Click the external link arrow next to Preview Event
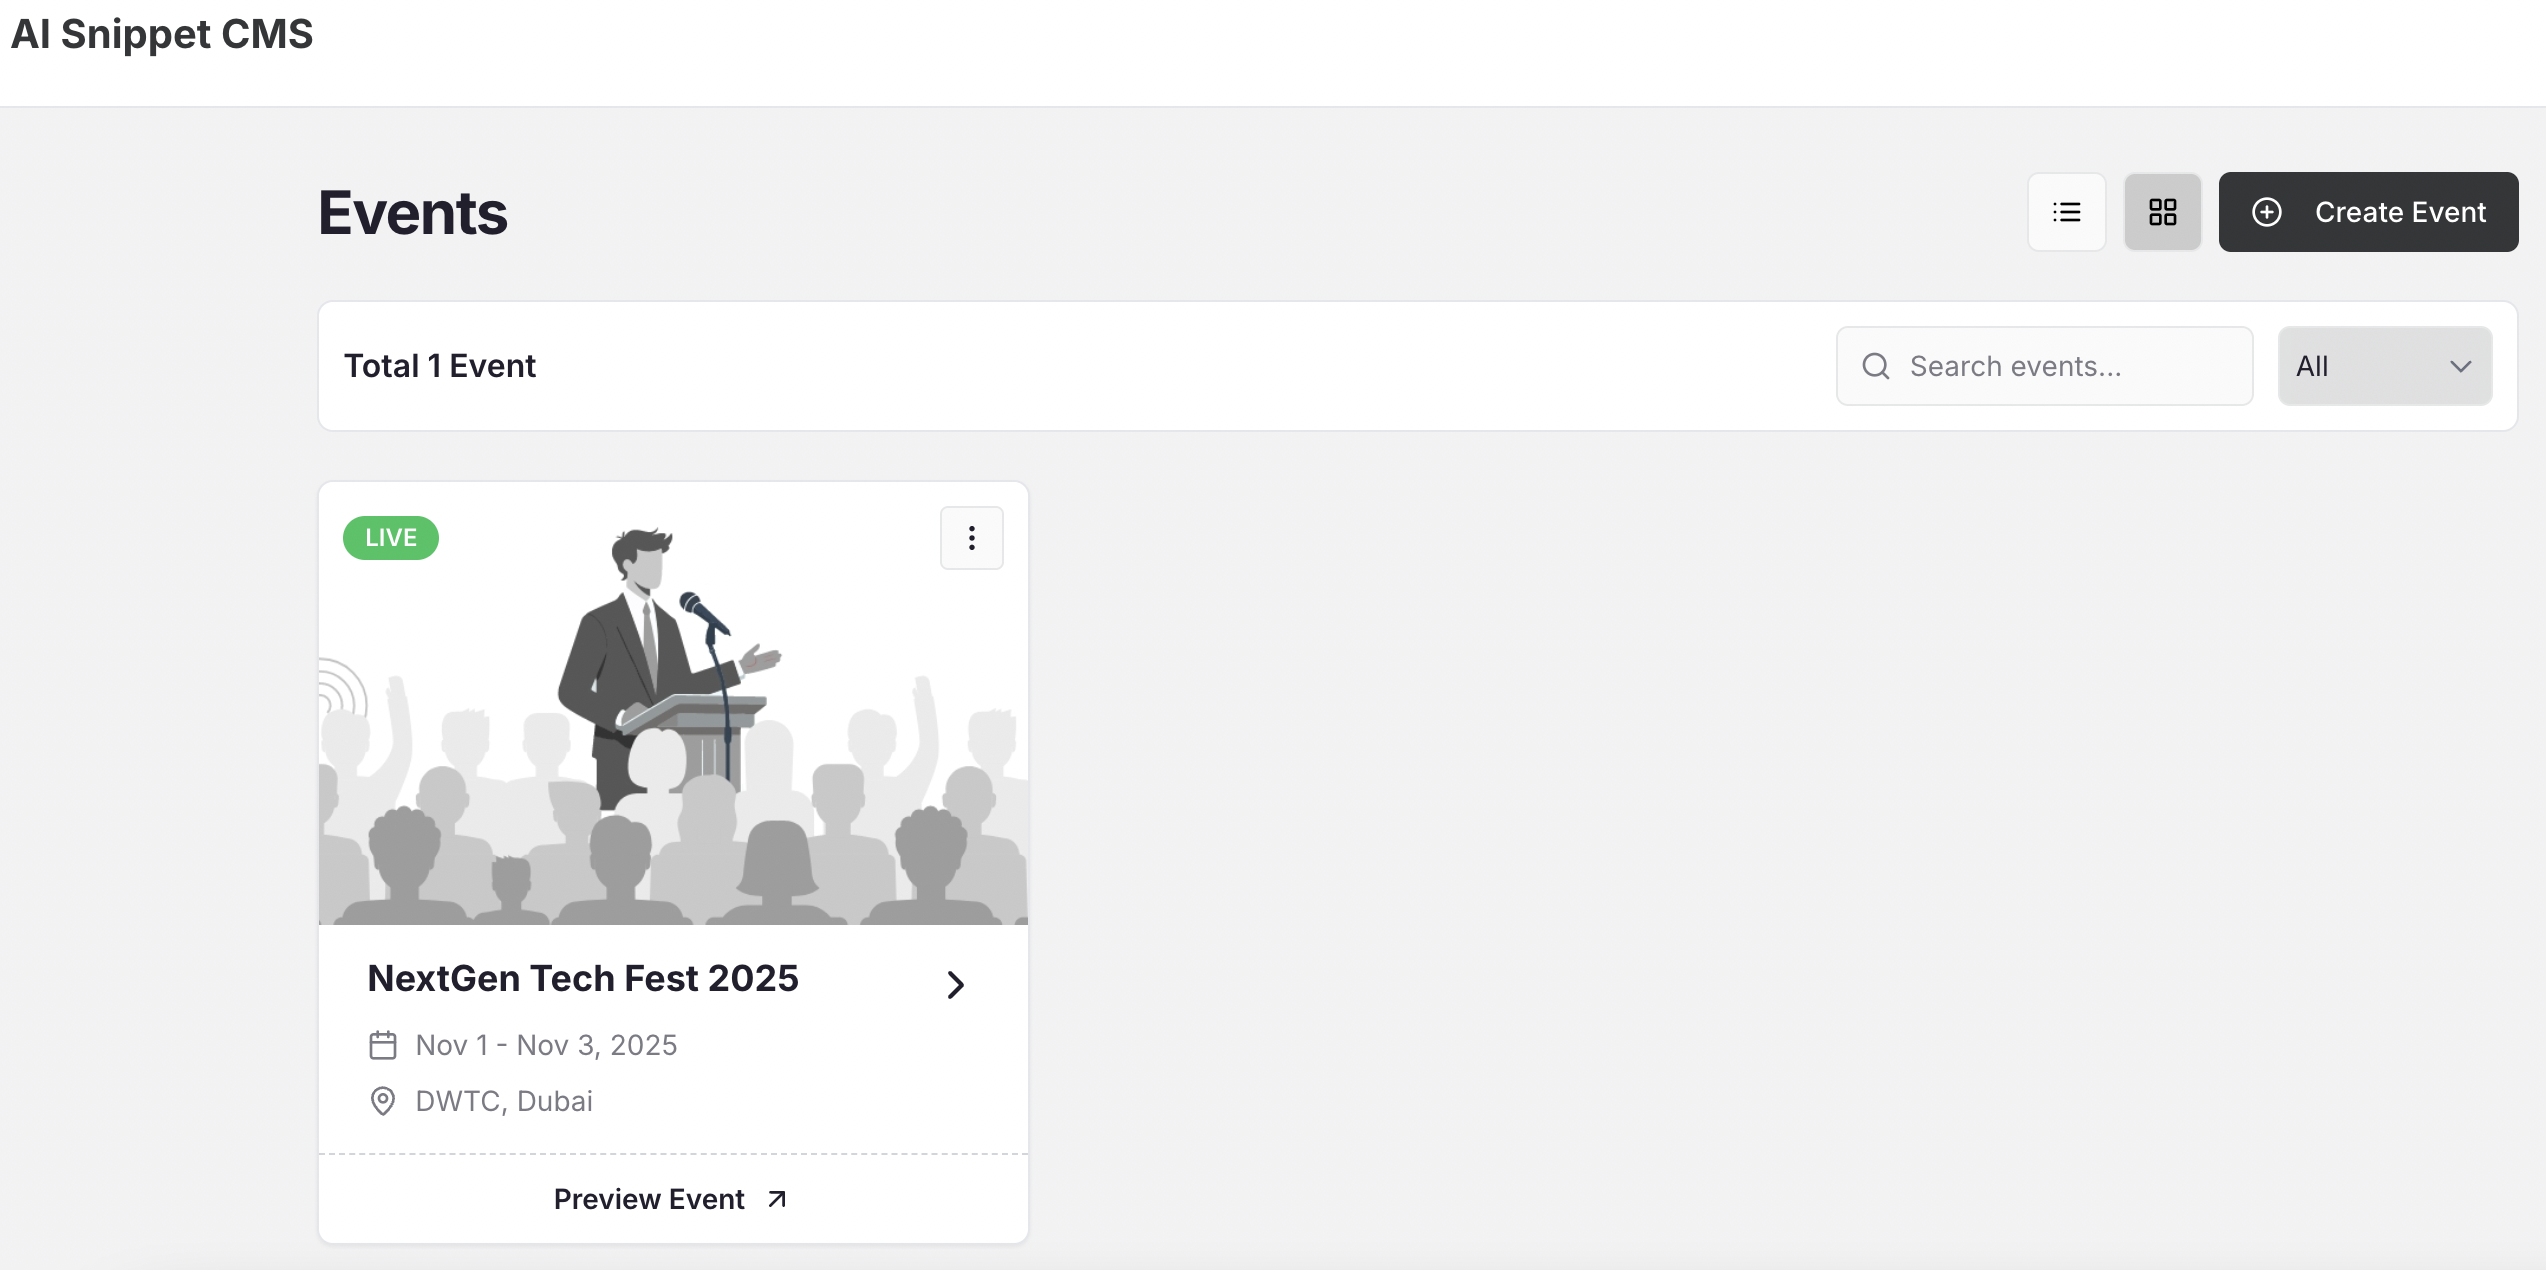Image resolution: width=2546 pixels, height=1270 pixels. point(775,1199)
